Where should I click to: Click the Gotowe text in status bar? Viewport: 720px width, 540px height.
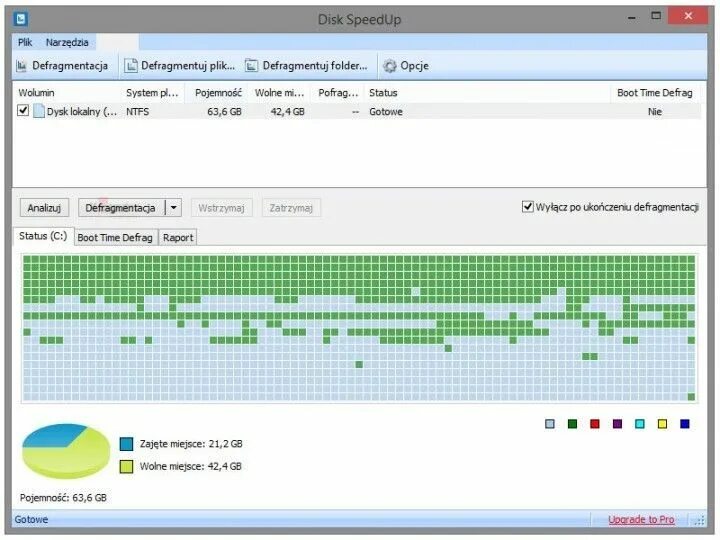coord(31,519)
